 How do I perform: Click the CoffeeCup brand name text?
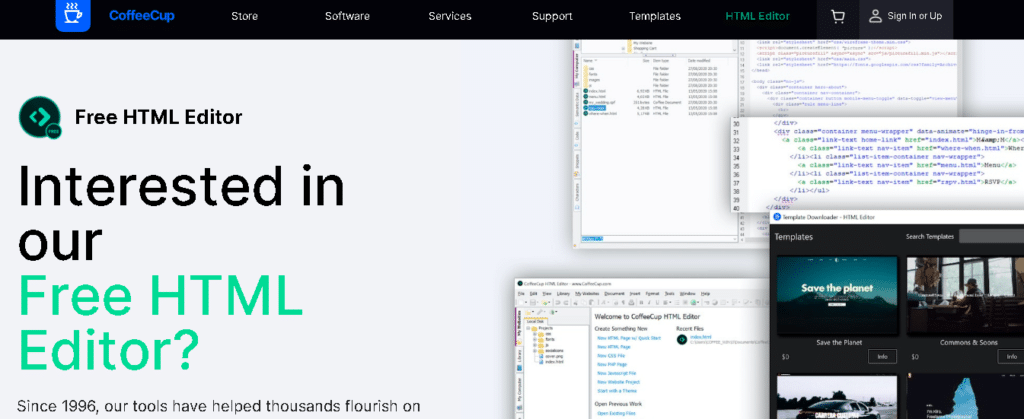[142, 16]
